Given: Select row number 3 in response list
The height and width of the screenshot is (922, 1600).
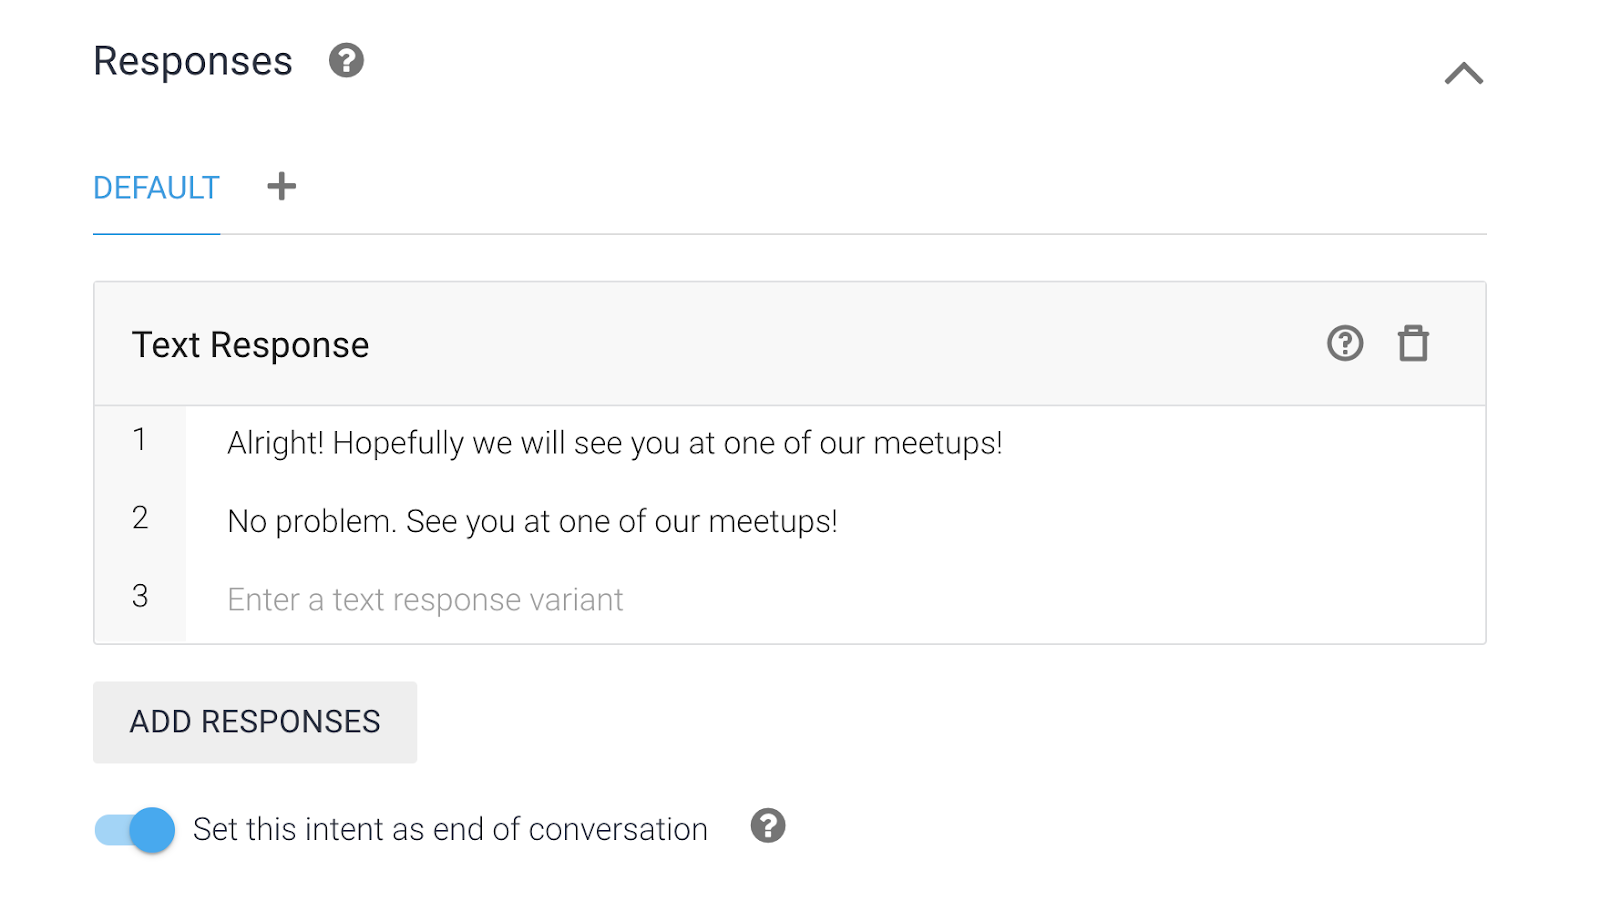Looking at the screenshot, I should click(140, 596).
